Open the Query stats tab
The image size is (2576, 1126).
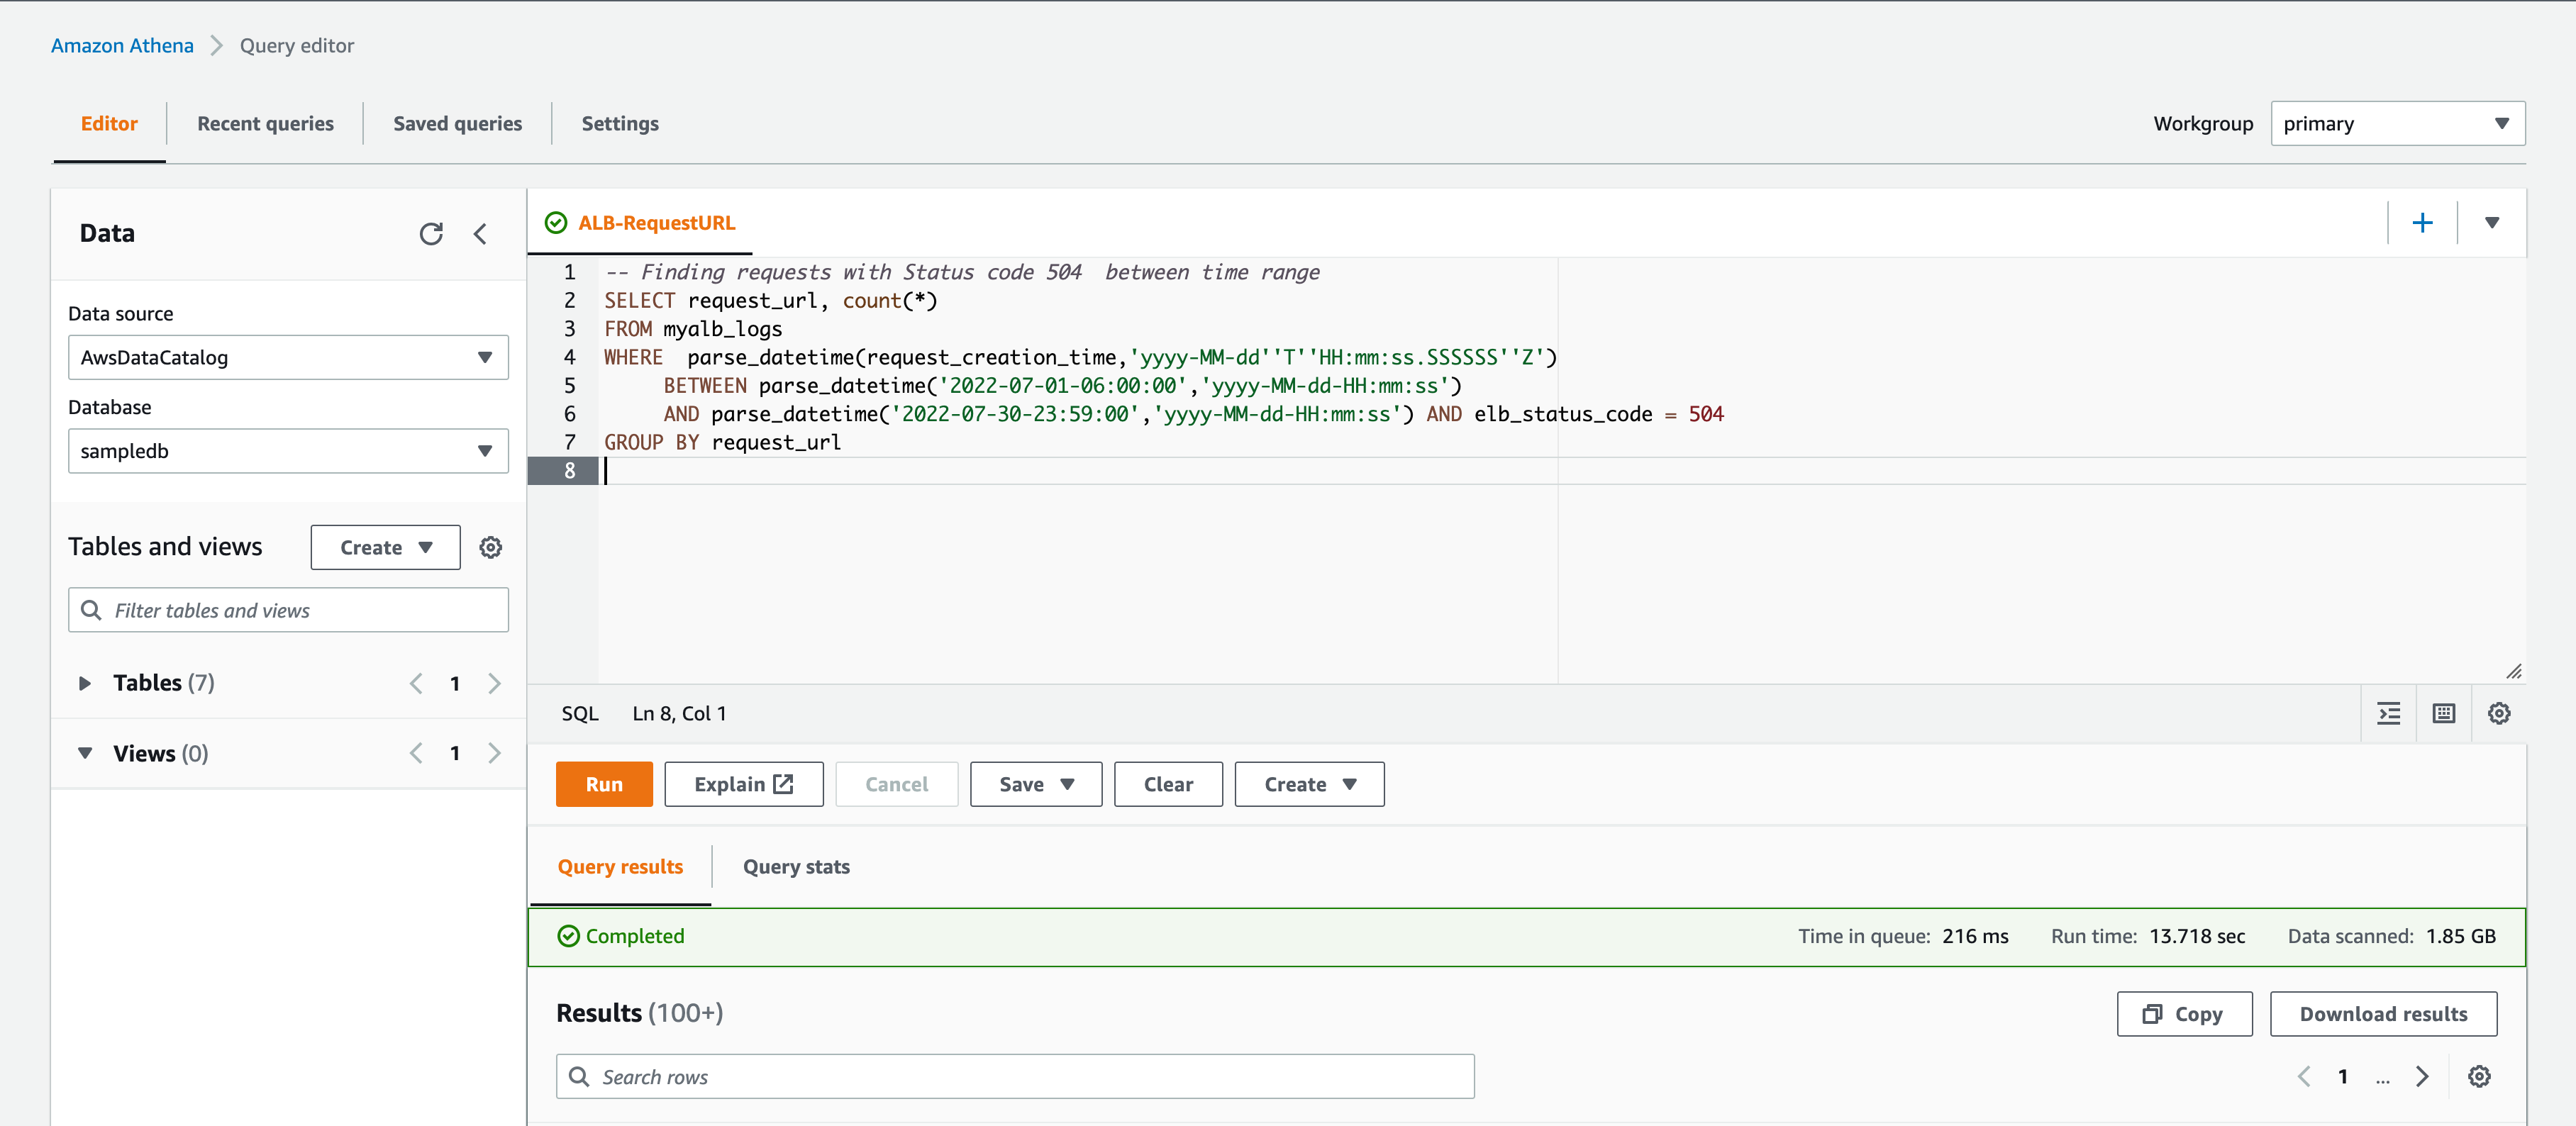click(796, 867)
